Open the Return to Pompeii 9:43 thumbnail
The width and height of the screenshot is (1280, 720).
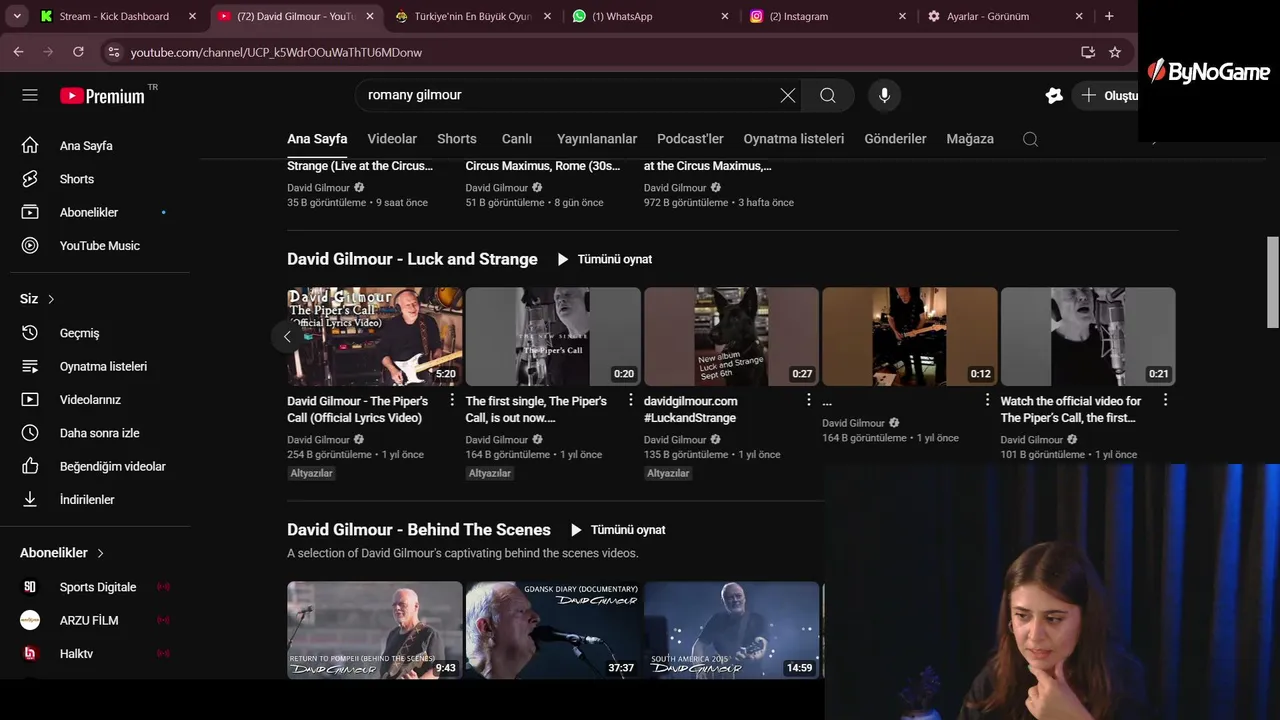click(375, 630)
